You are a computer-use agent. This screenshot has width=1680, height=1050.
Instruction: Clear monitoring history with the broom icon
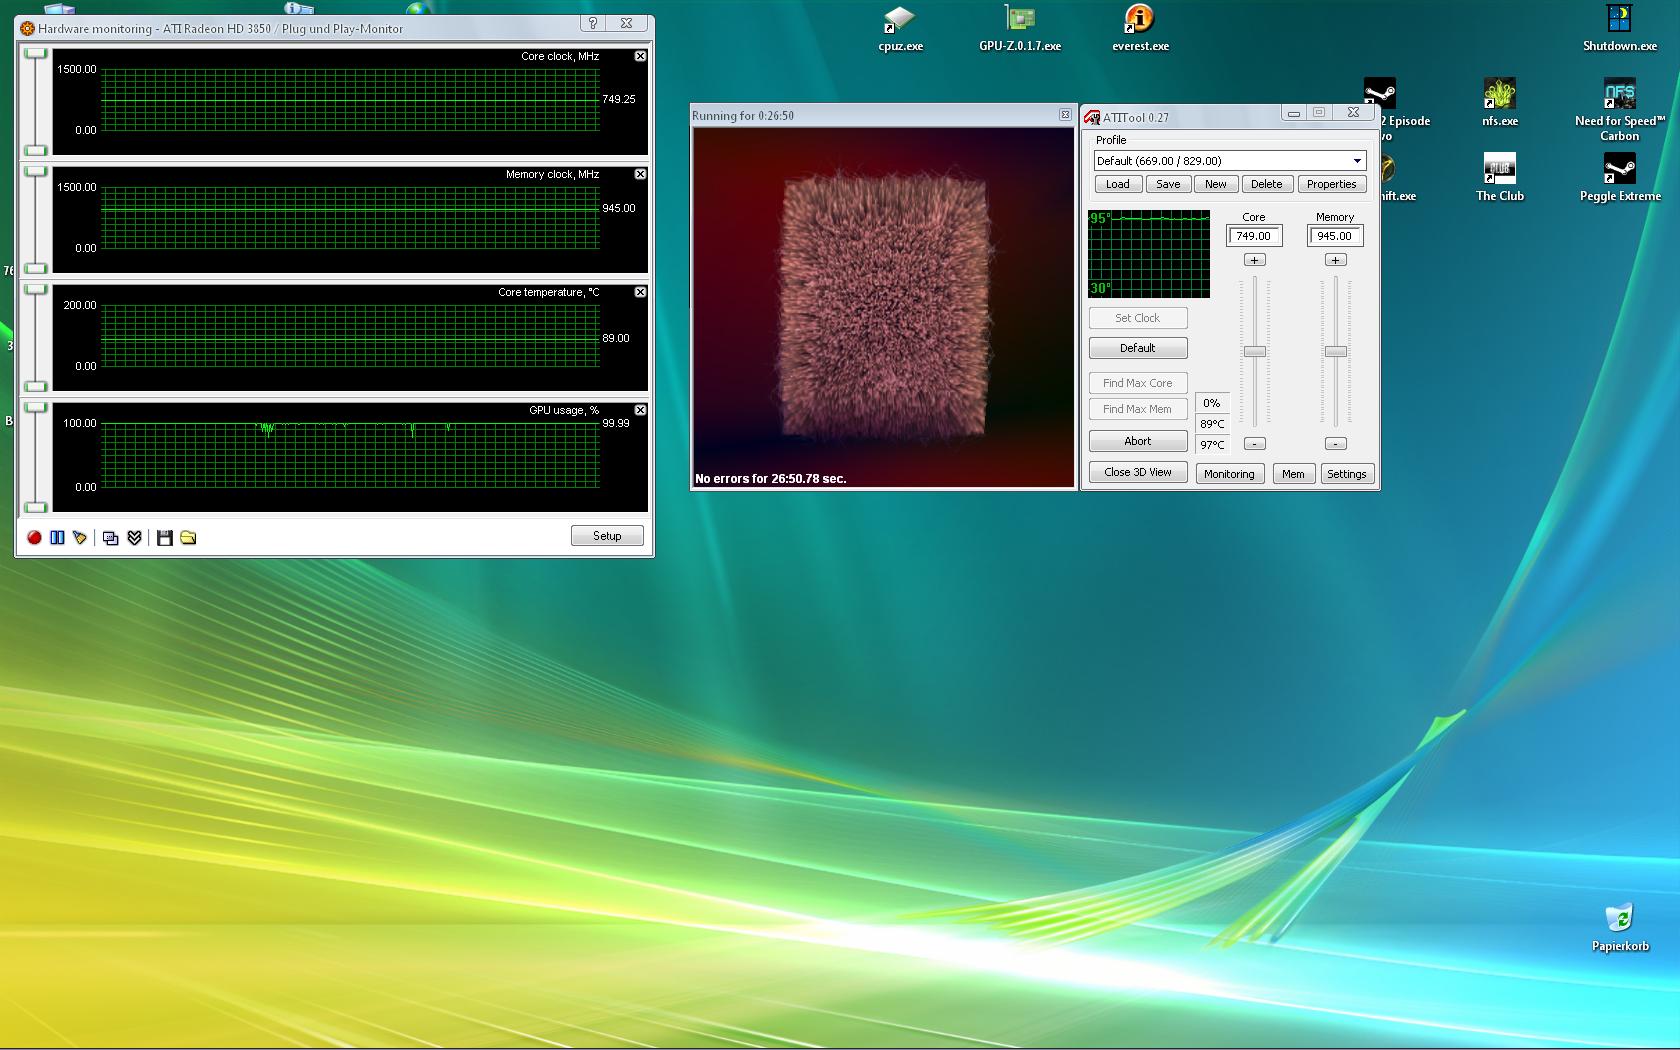pyautogui.click(x=80, y=538)
